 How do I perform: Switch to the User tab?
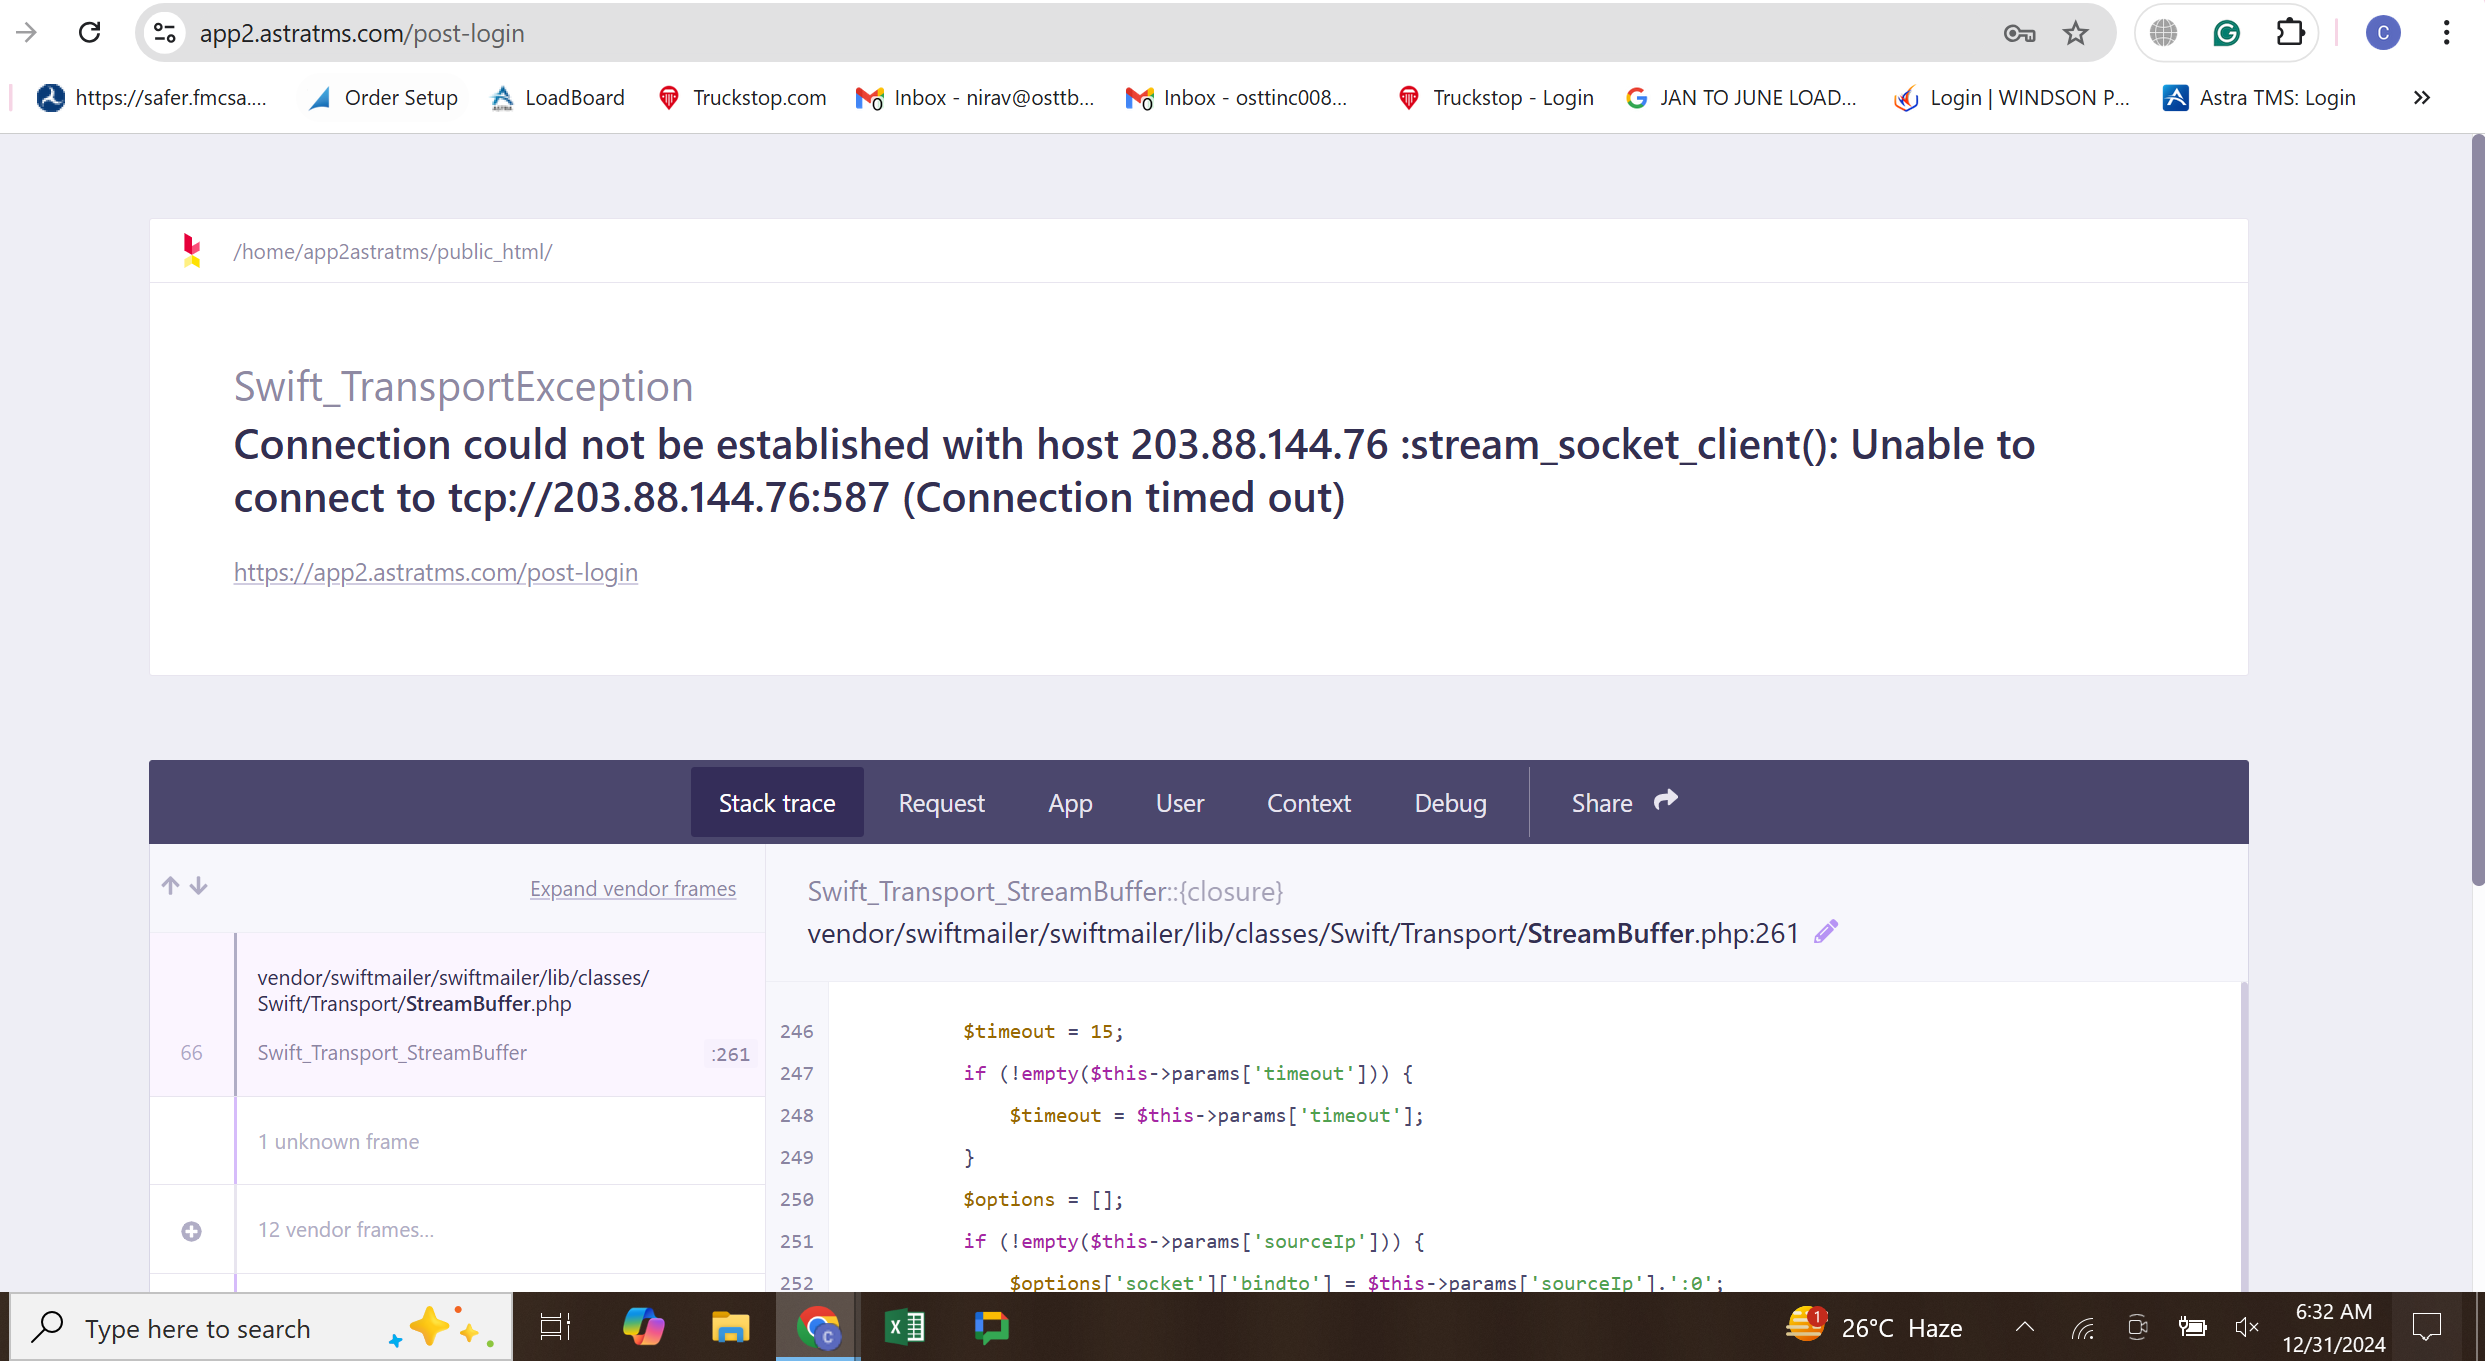1180,802
